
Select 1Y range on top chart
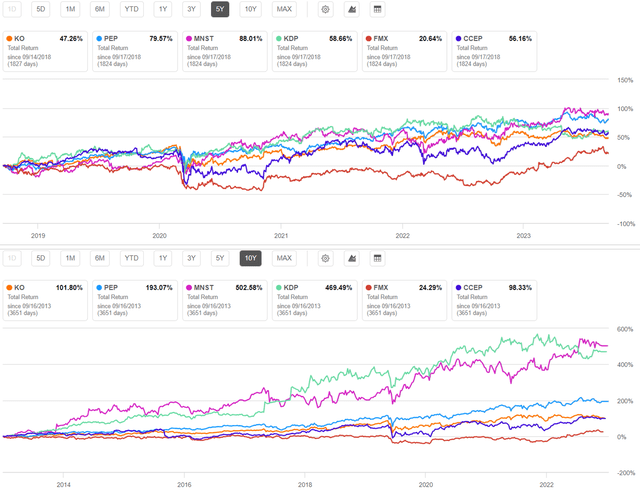(163, 9)
